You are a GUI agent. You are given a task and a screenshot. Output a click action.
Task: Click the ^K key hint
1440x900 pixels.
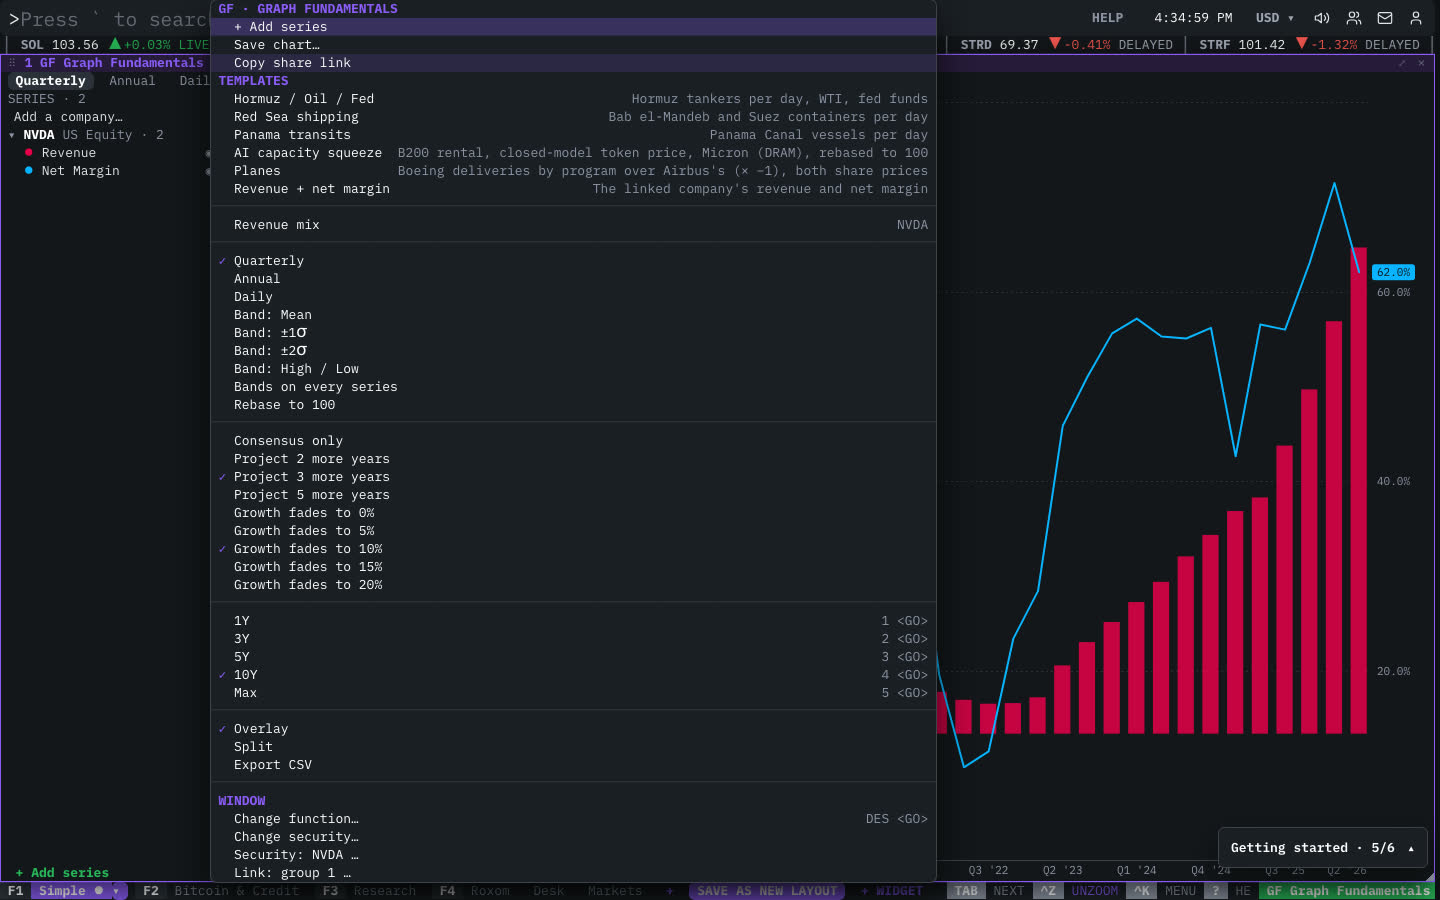point(1141,891)
